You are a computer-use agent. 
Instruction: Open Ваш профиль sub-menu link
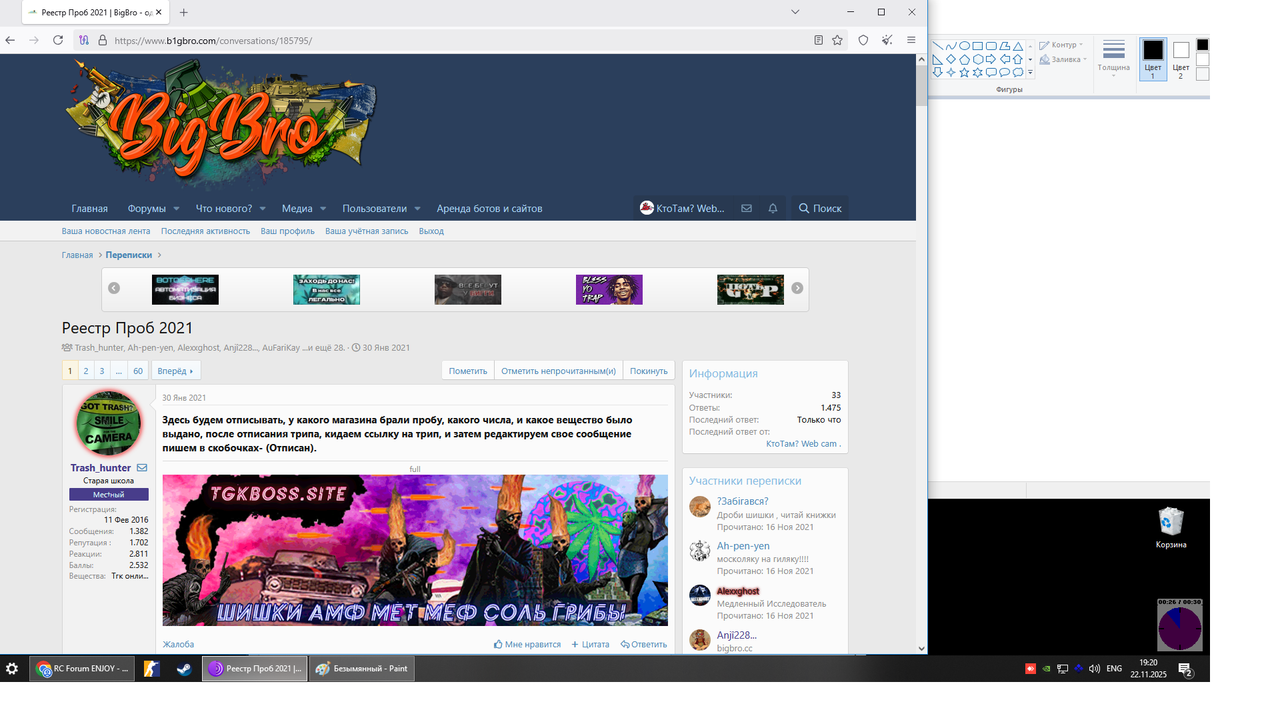point(288,231)
